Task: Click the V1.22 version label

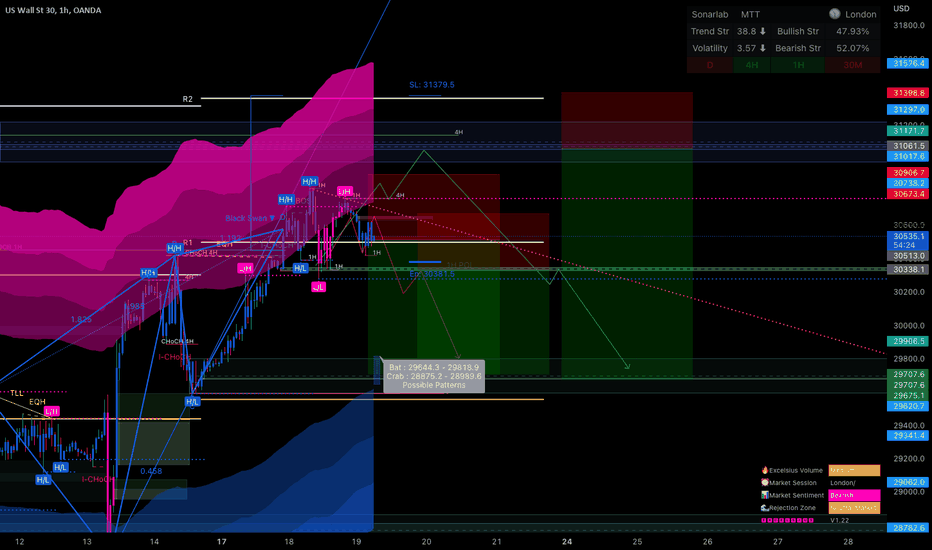Action: pos(839,520)
